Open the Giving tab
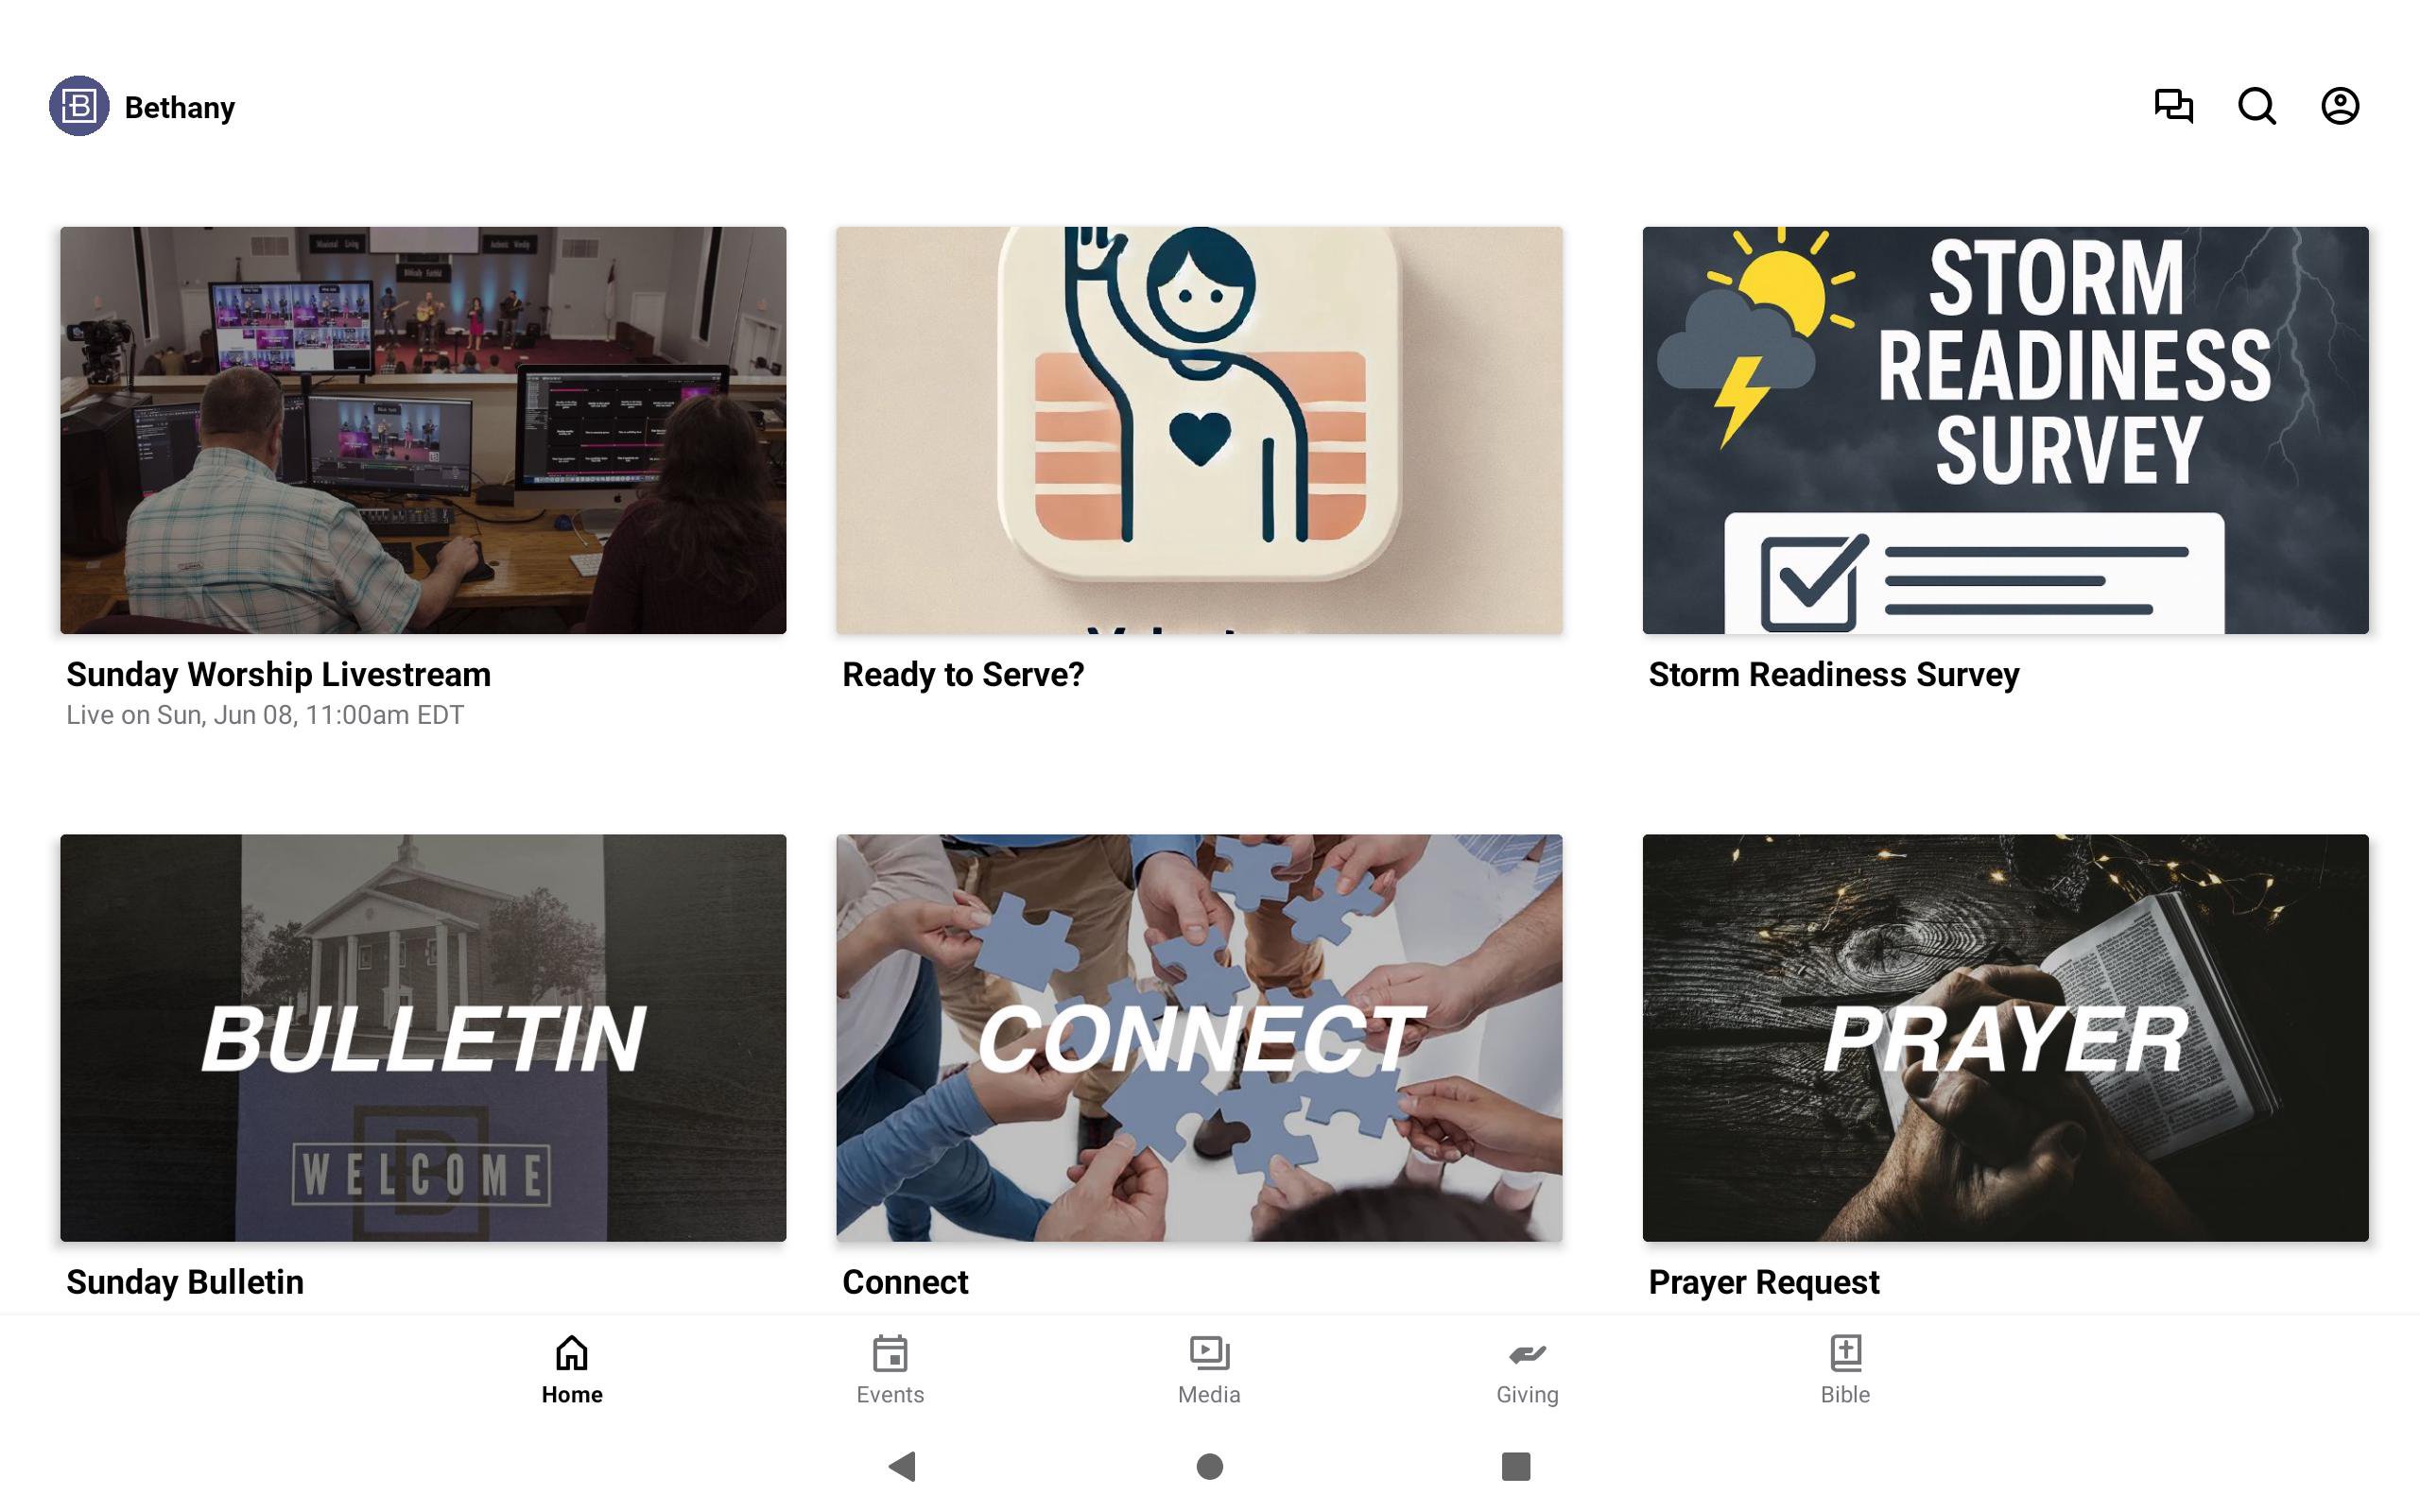2420x1512 pixels. tap(1527, 1370)
